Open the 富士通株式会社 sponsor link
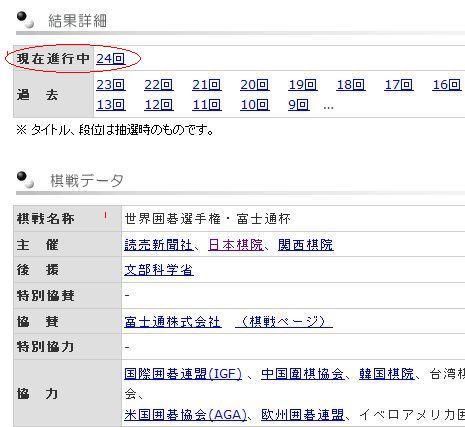This screenshot has width=465, height=427. [x=173, y=322]
